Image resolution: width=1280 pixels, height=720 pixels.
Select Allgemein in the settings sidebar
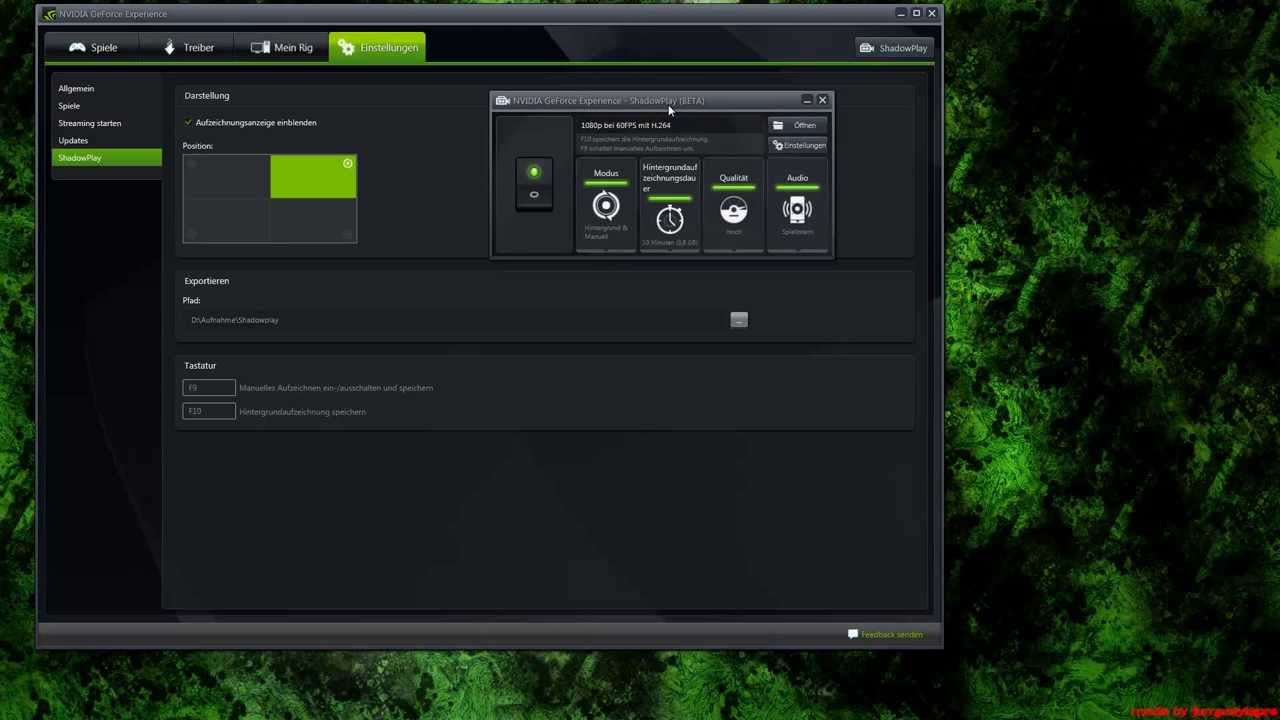pyautogui.click(x=76, y=88)
